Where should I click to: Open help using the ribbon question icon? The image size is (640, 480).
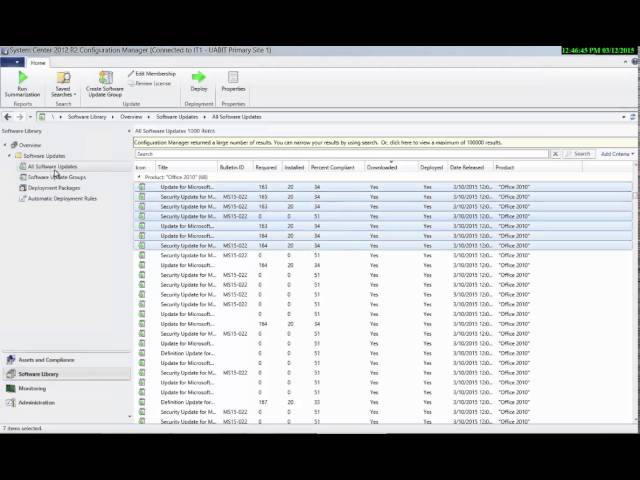(x=635, y=62)
